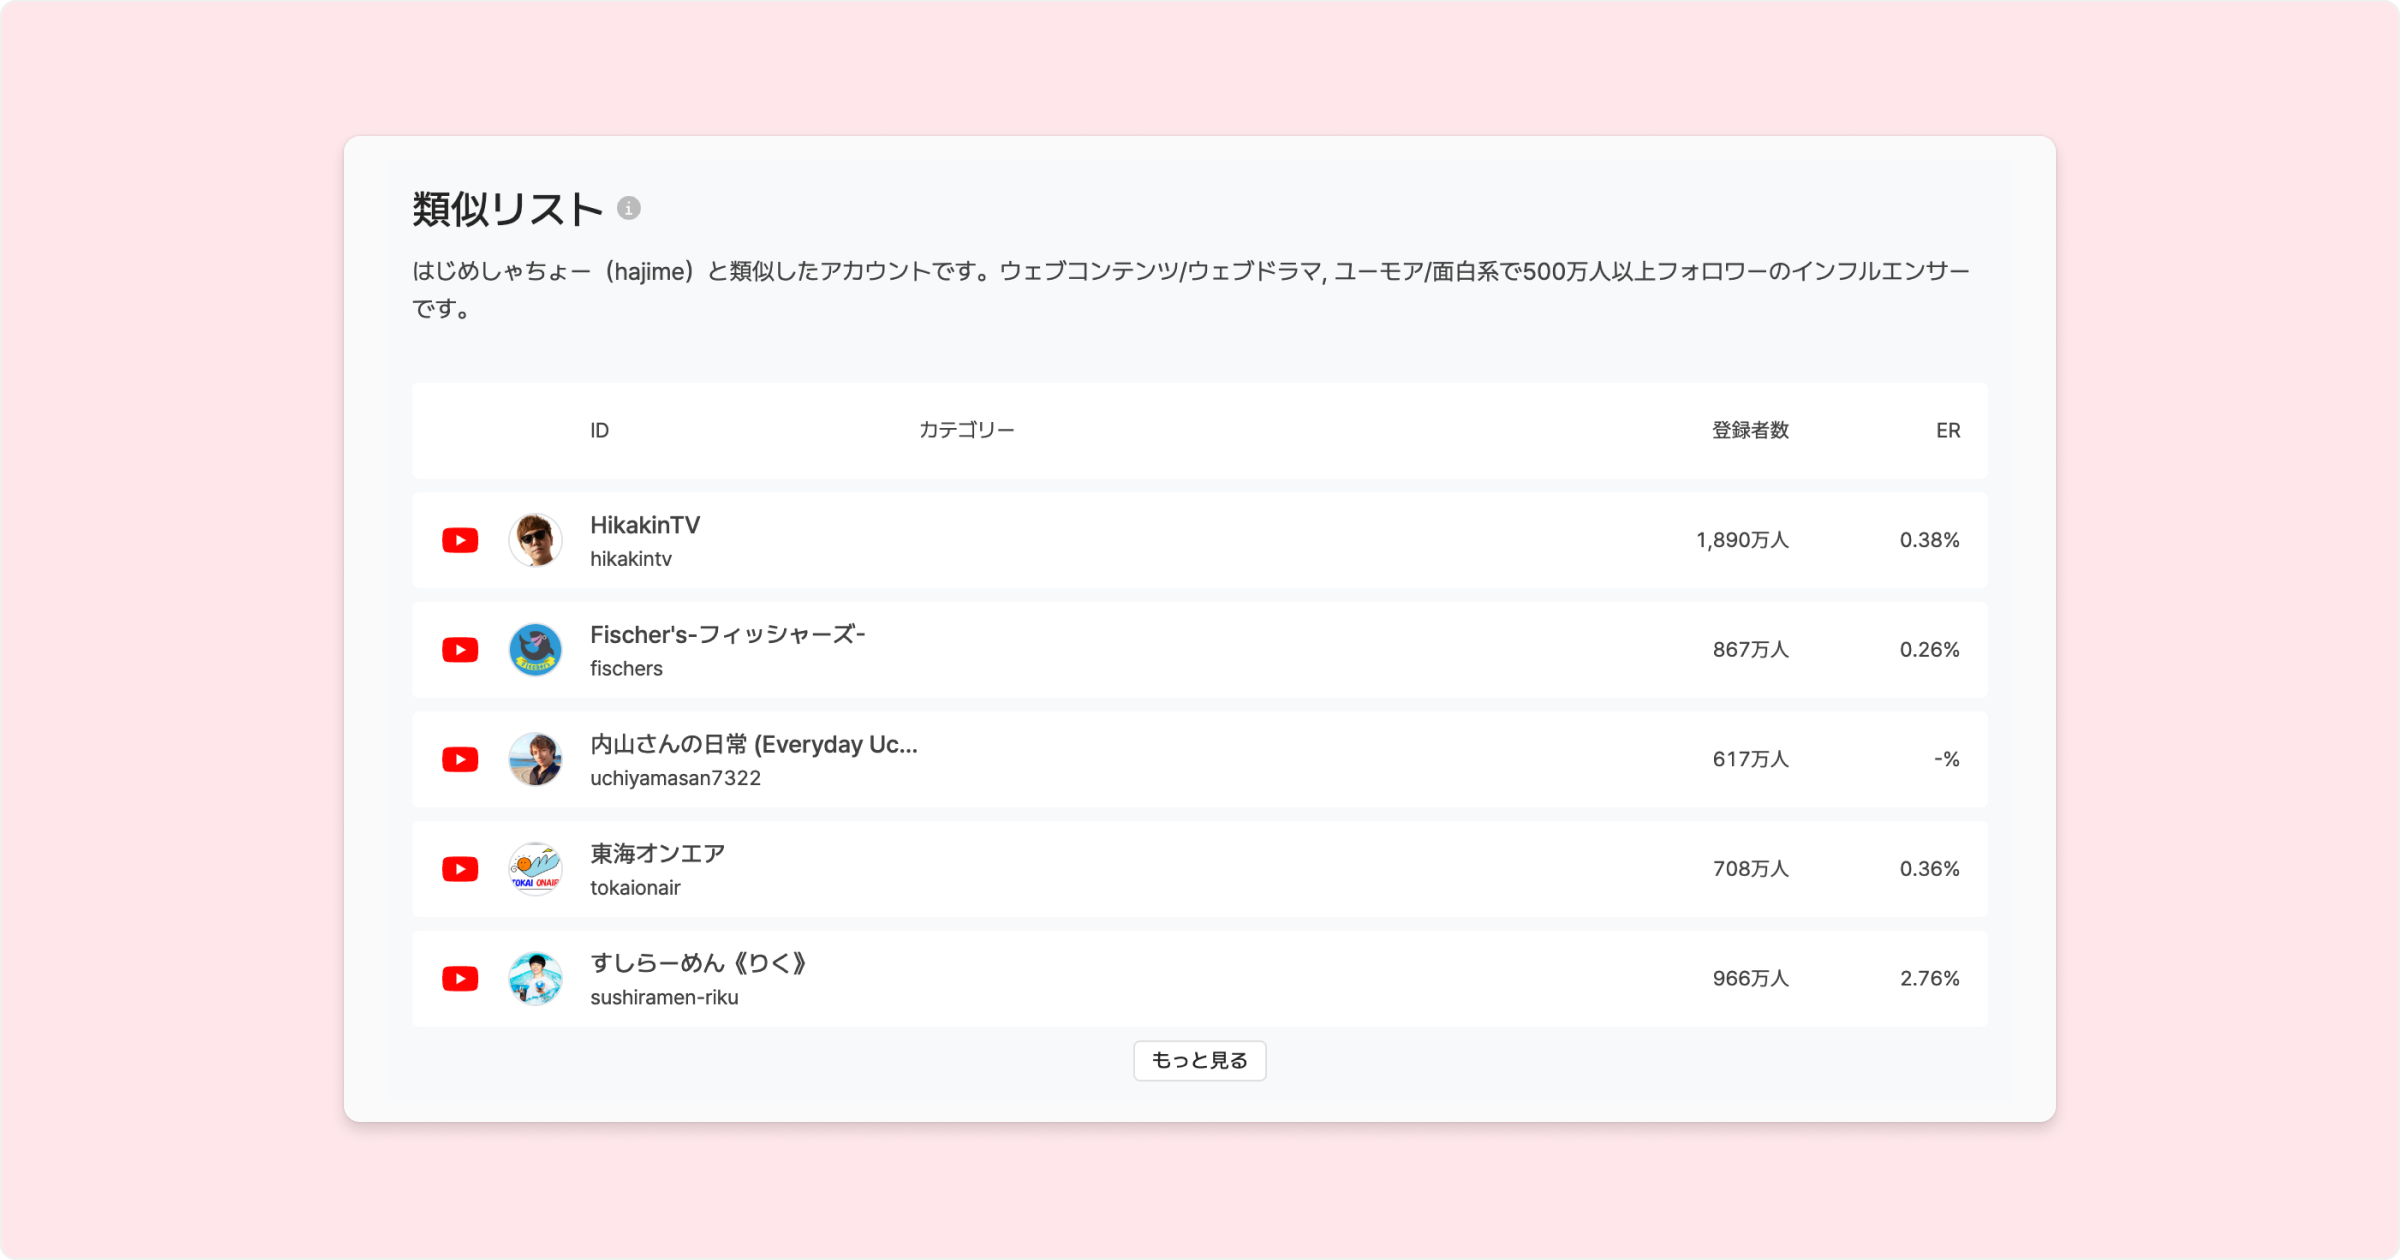
Task: Click YouTube icon in Fischer's row
Action: [460, 650]
